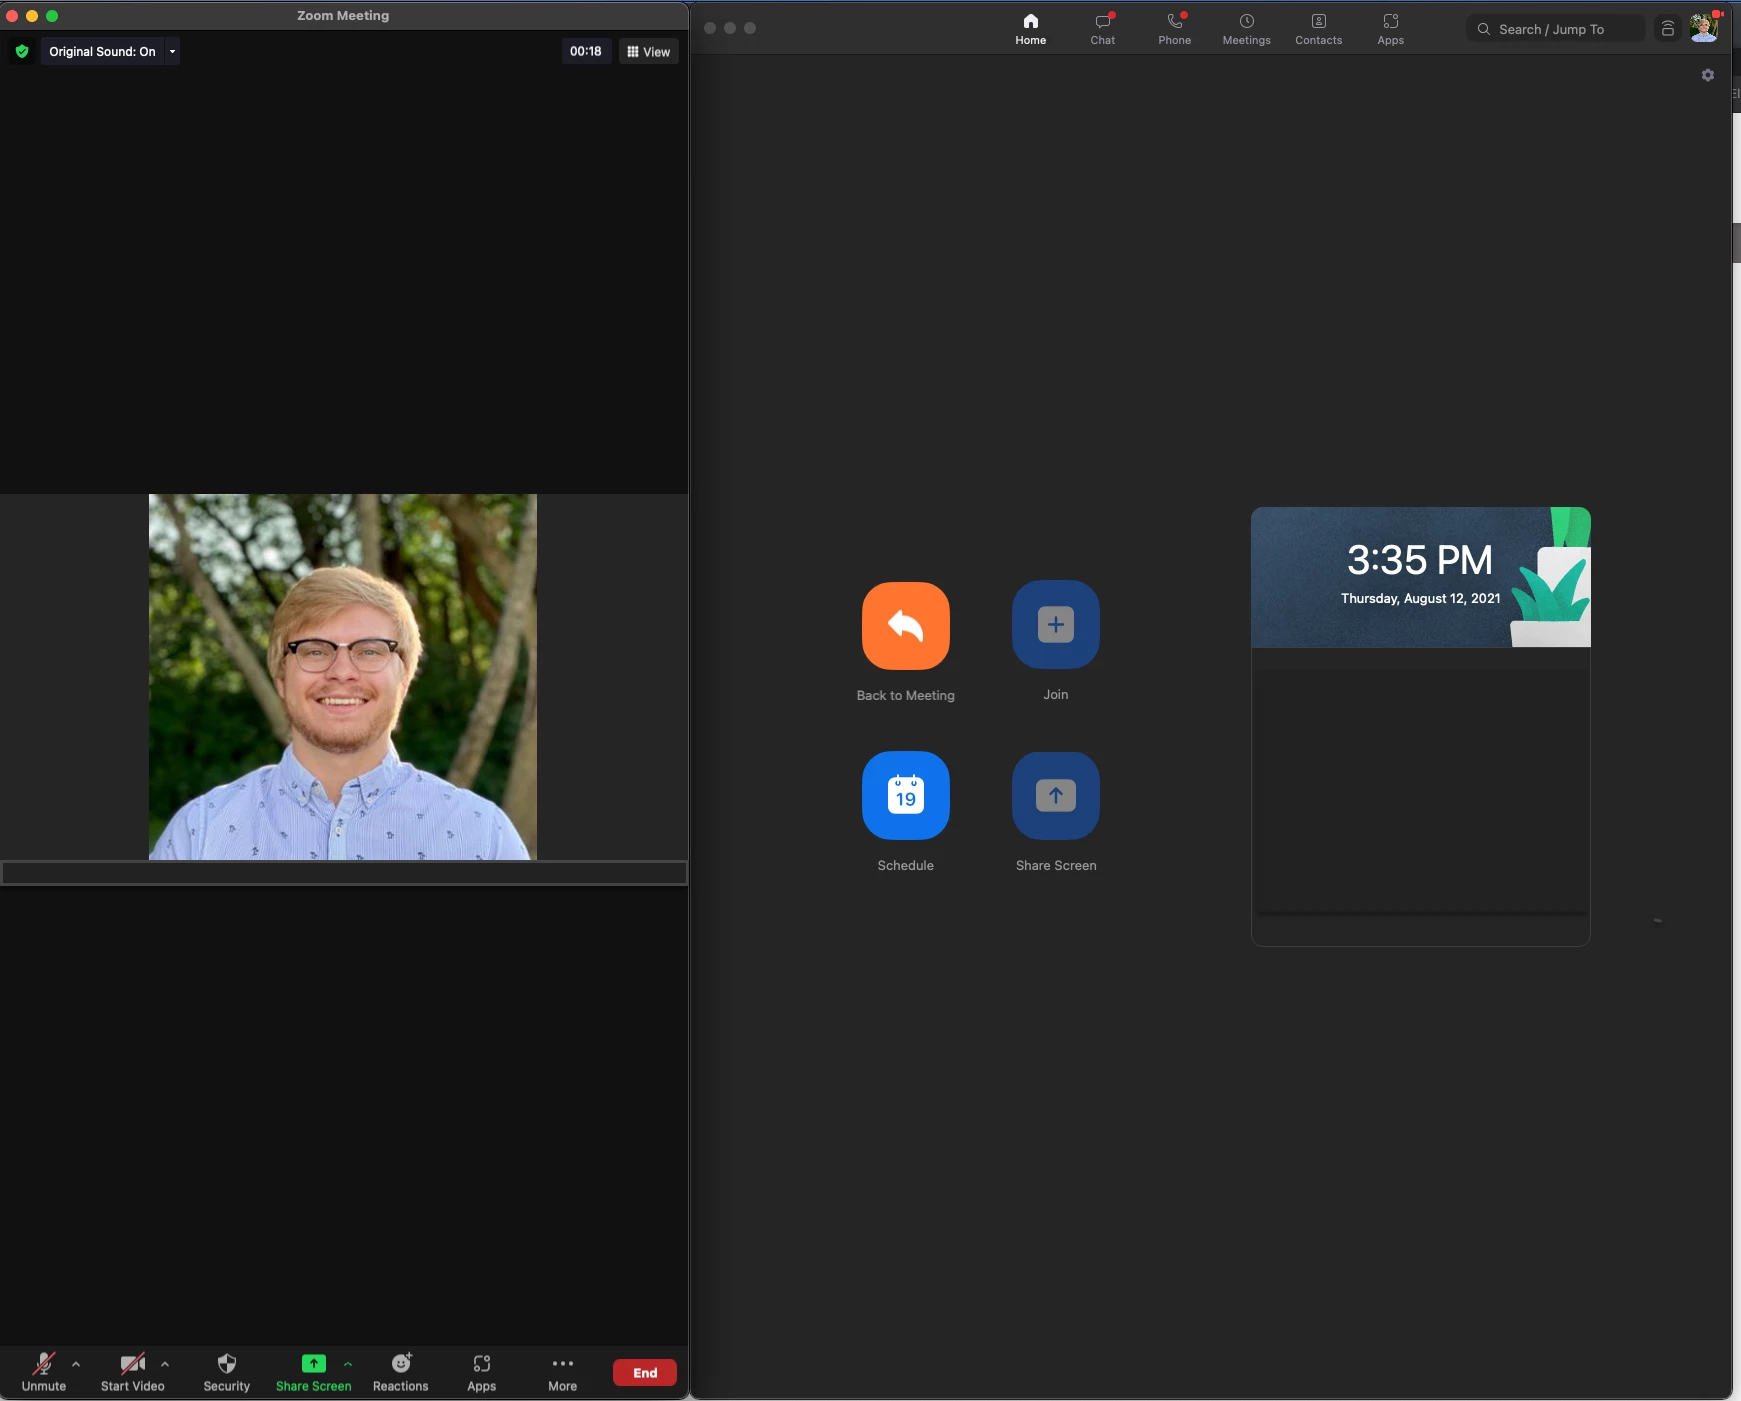1741x1401 pixels.
Task: Open the Schedule calendar button
Action: tap(906, 795)
